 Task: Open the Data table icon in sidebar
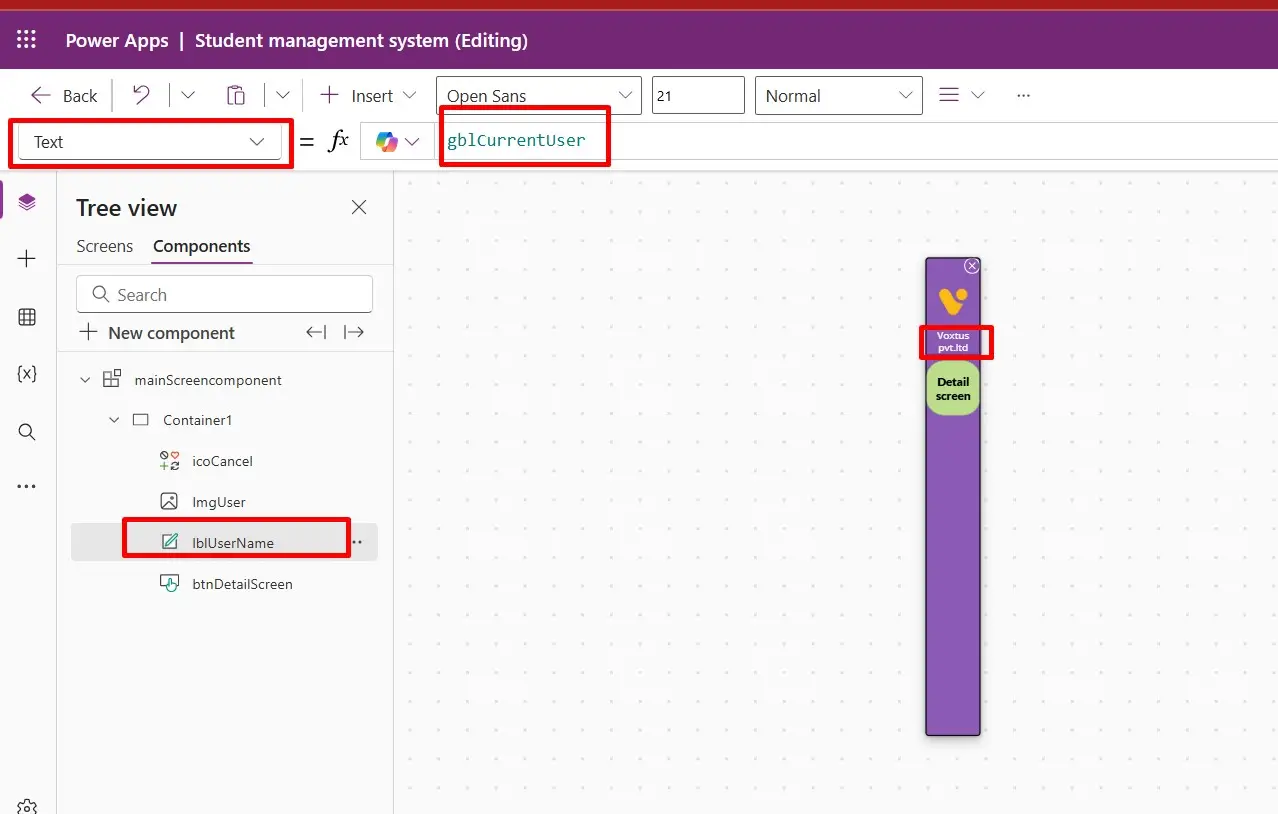click(27, 317)
